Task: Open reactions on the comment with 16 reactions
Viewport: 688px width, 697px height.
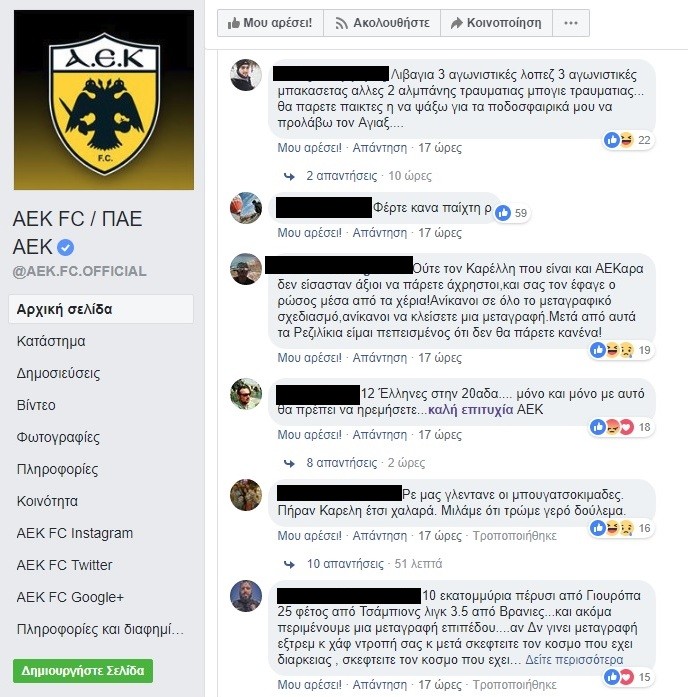Action: click(x=621, y=528)
